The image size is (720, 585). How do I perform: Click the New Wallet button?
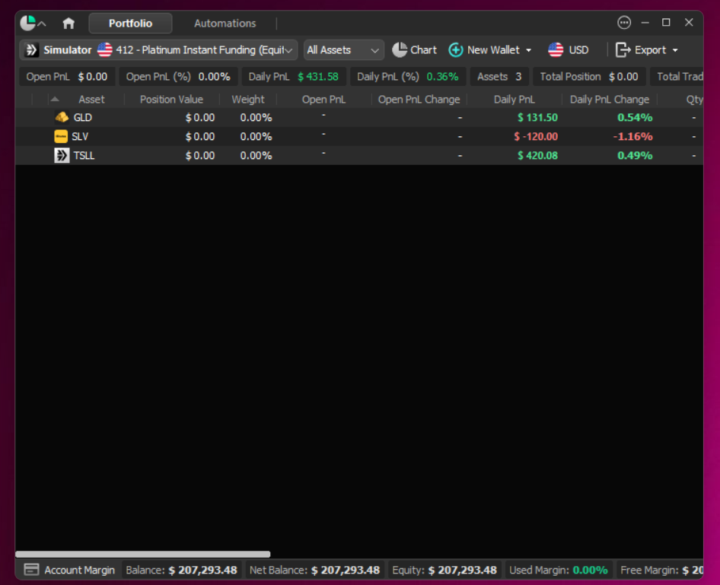[490, 50]
